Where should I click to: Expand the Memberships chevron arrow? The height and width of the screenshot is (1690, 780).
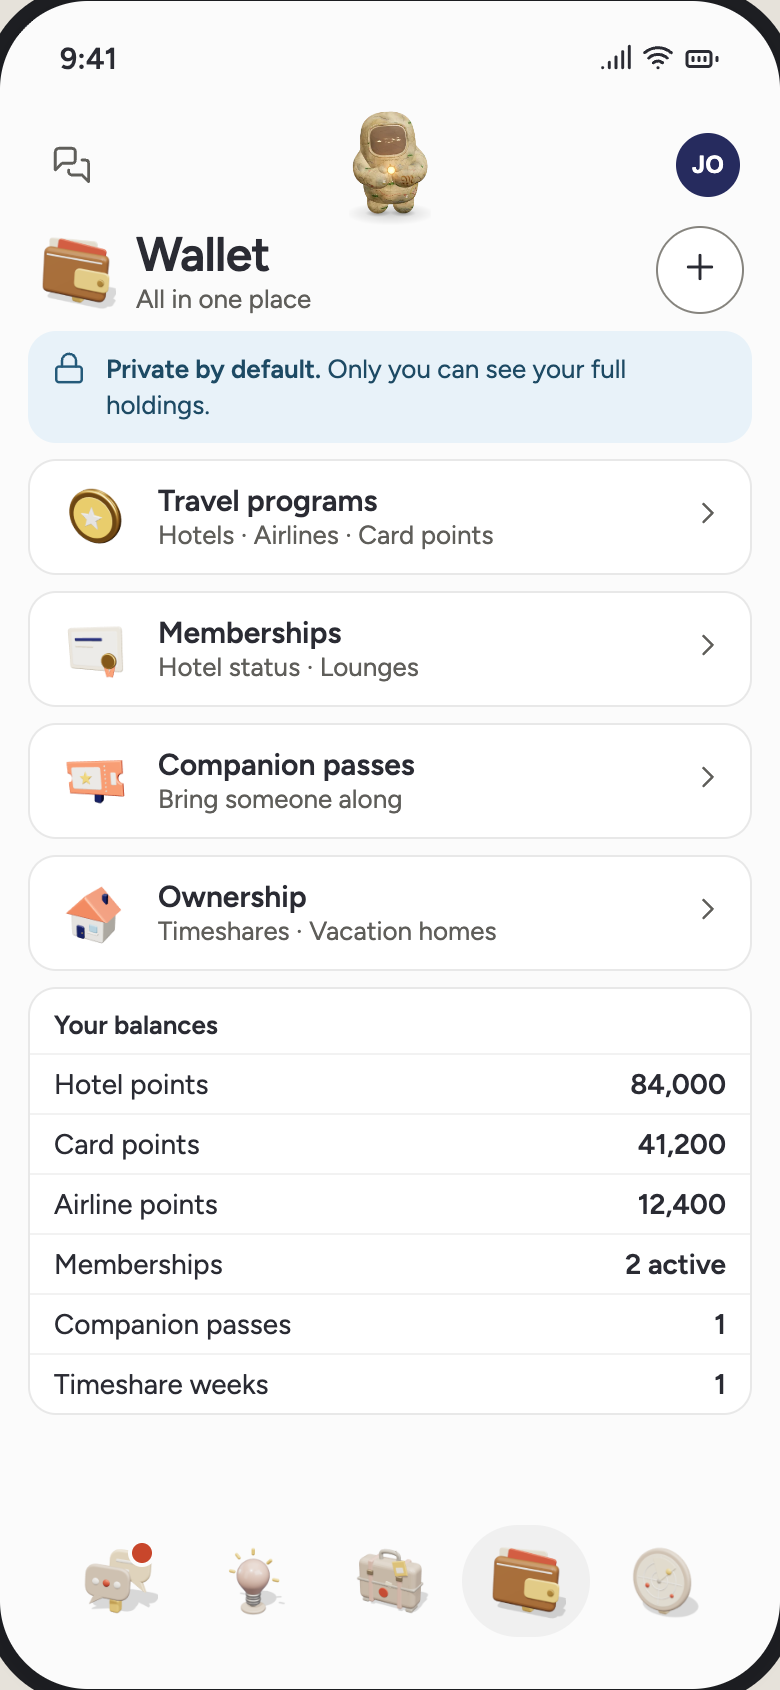coord(708,645)
